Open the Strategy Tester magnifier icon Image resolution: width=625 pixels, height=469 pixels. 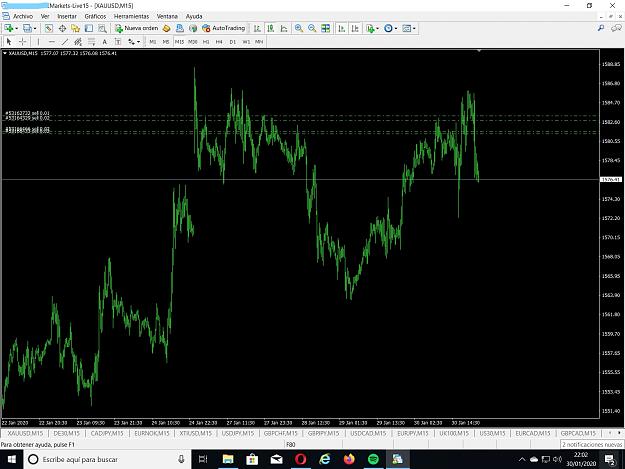tap(102, 28)
